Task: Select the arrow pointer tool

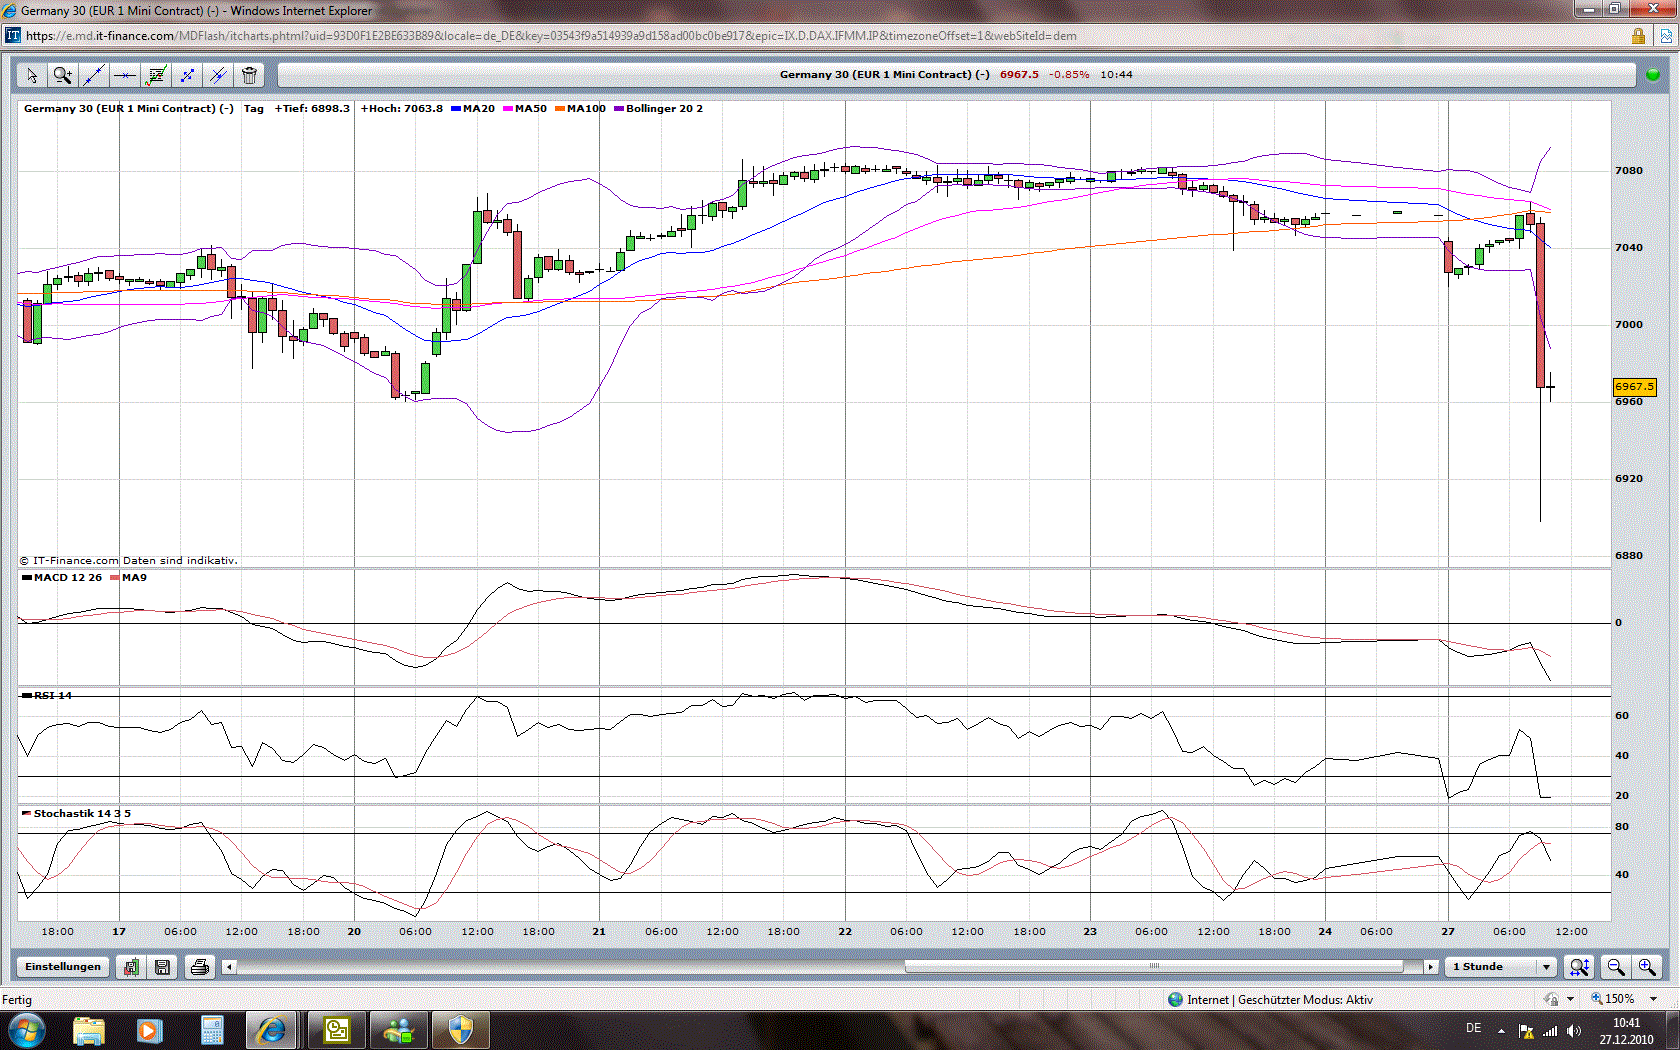Action: [x=31, y=75]
